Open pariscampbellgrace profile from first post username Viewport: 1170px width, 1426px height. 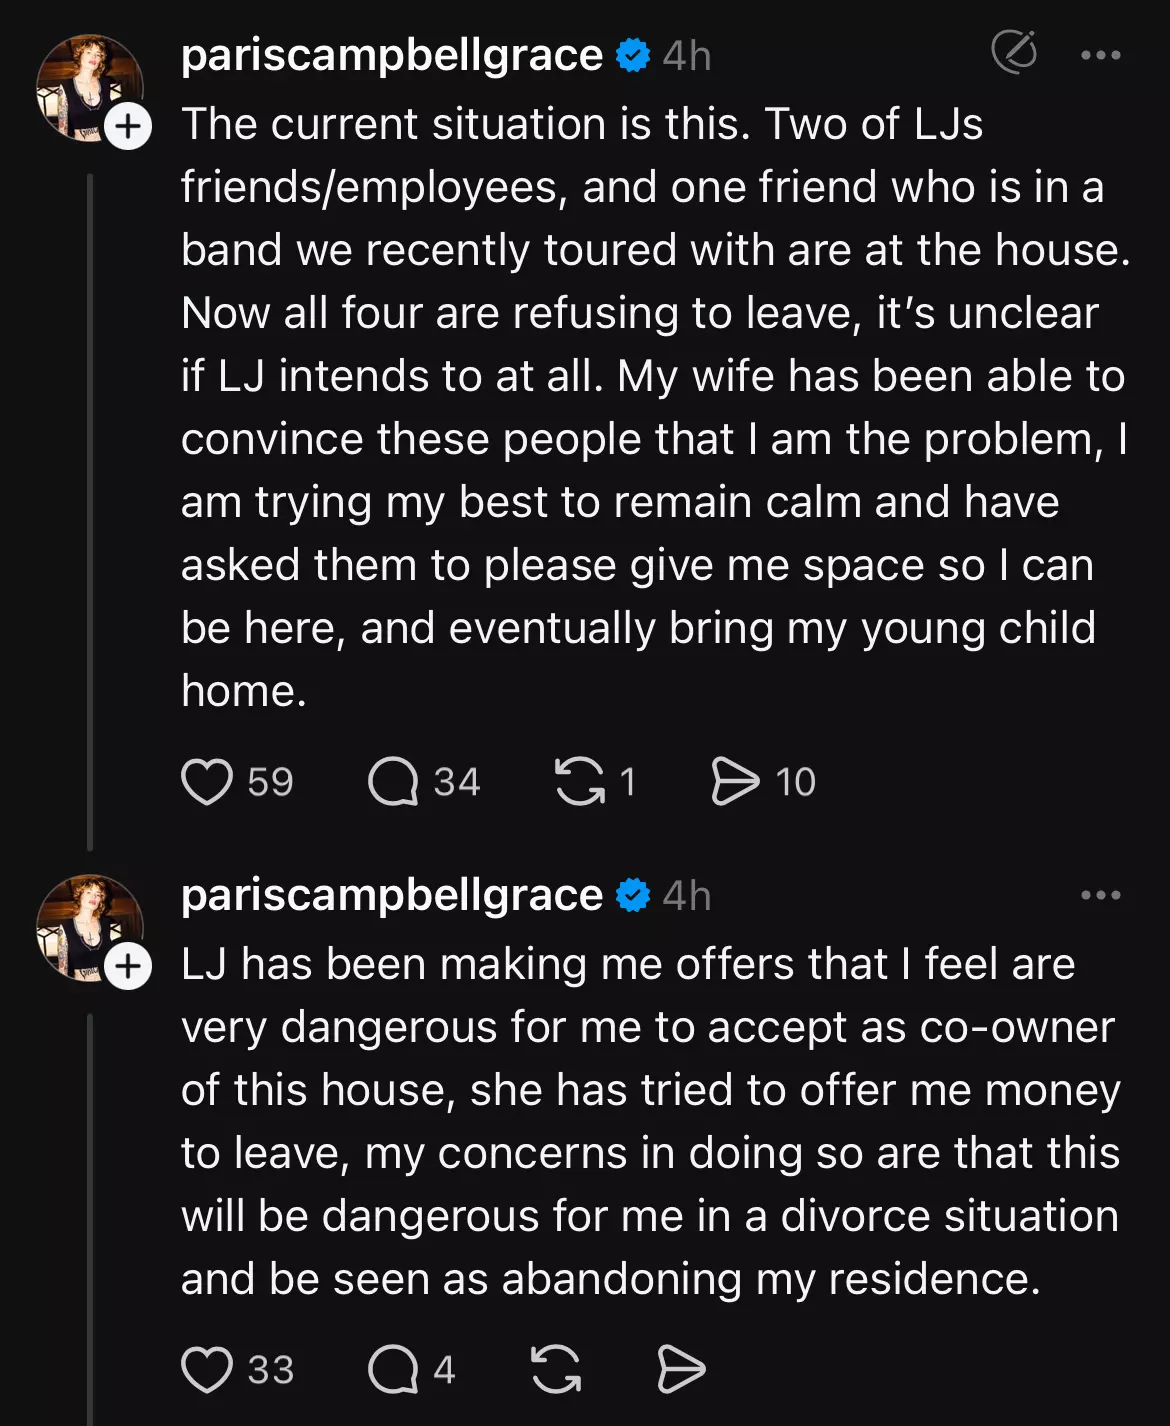(x=392, y=55)
